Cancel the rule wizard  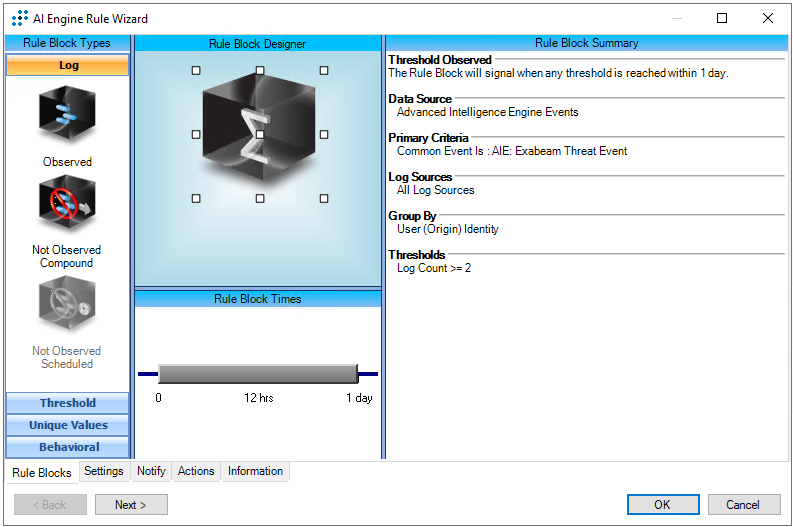pyautogui.click(x=743, y=505)
